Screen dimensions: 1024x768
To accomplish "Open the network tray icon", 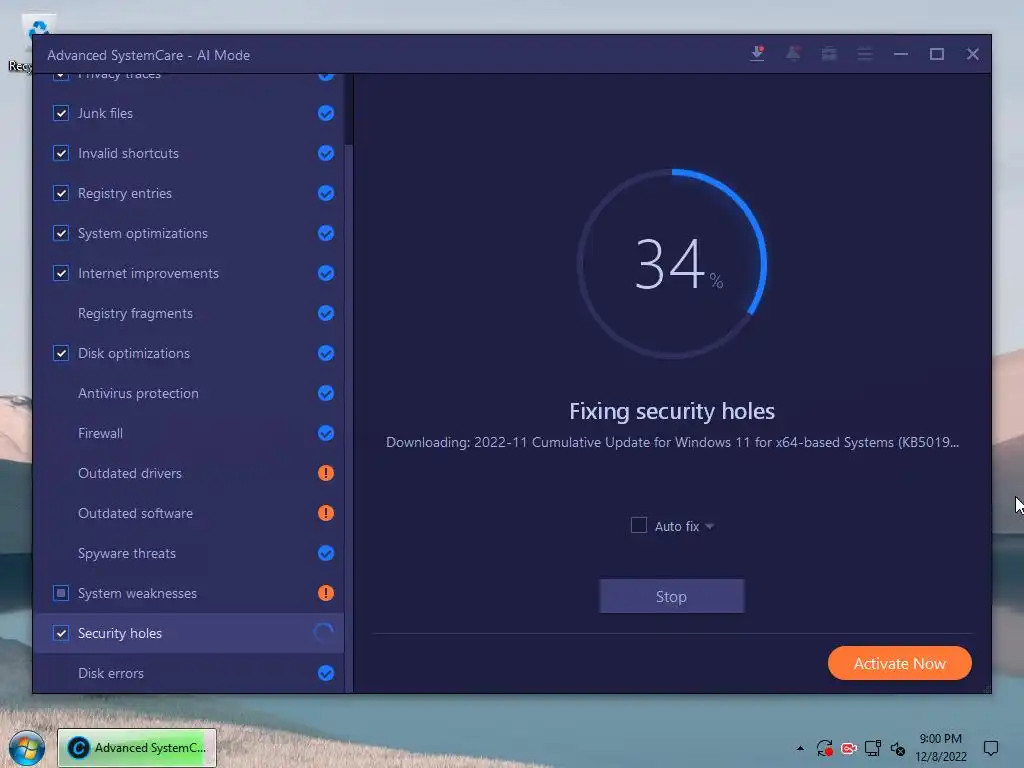I will [x=872, y=748].
